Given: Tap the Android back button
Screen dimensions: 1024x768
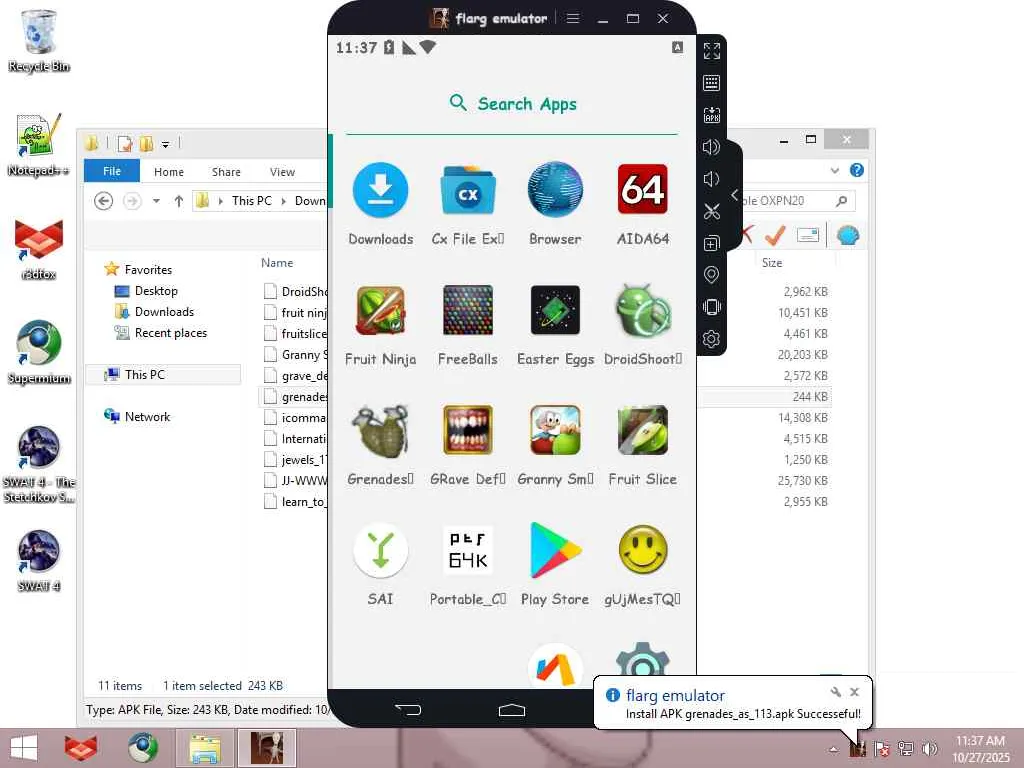Looking at the screenshot, I should pos(408,710).
